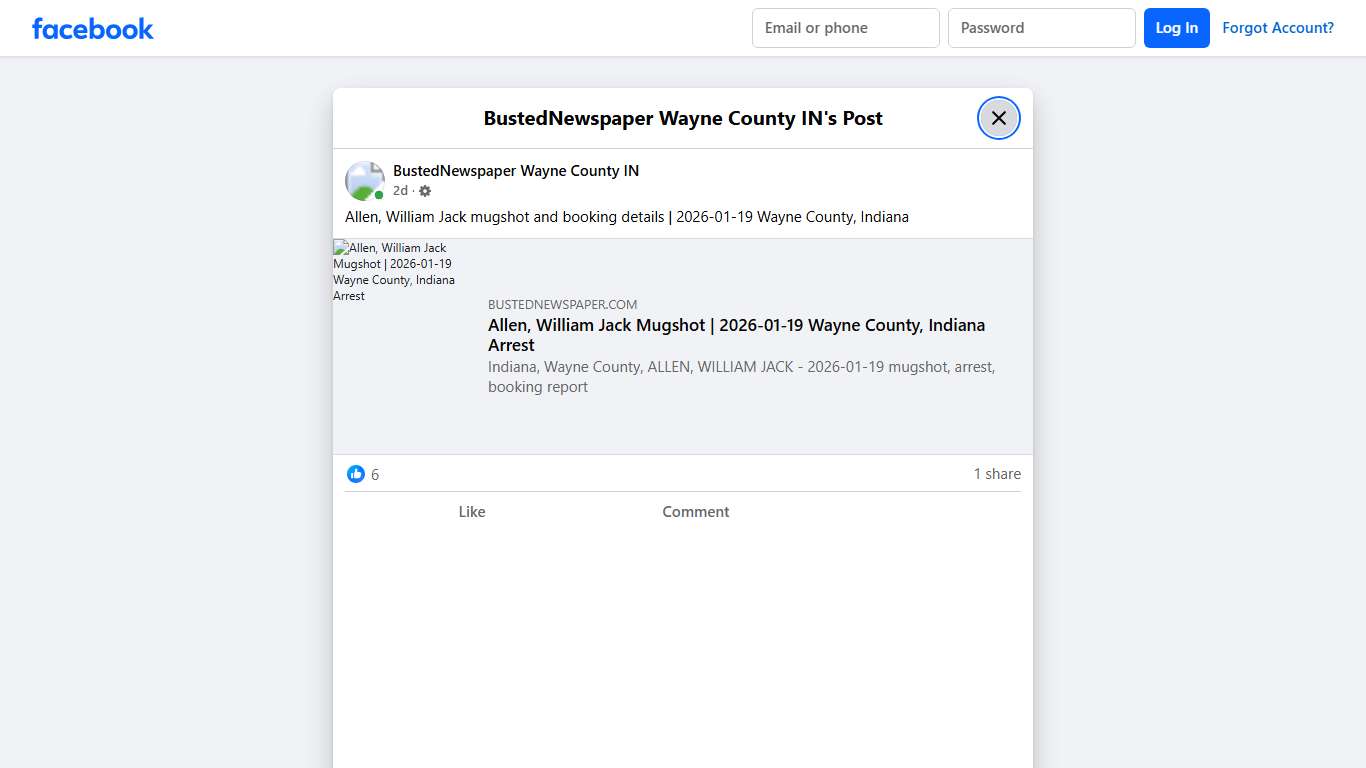Click the blue thumbs-up reaction icon
Screen dimensions: 1366x768
[x=356, y=473]
